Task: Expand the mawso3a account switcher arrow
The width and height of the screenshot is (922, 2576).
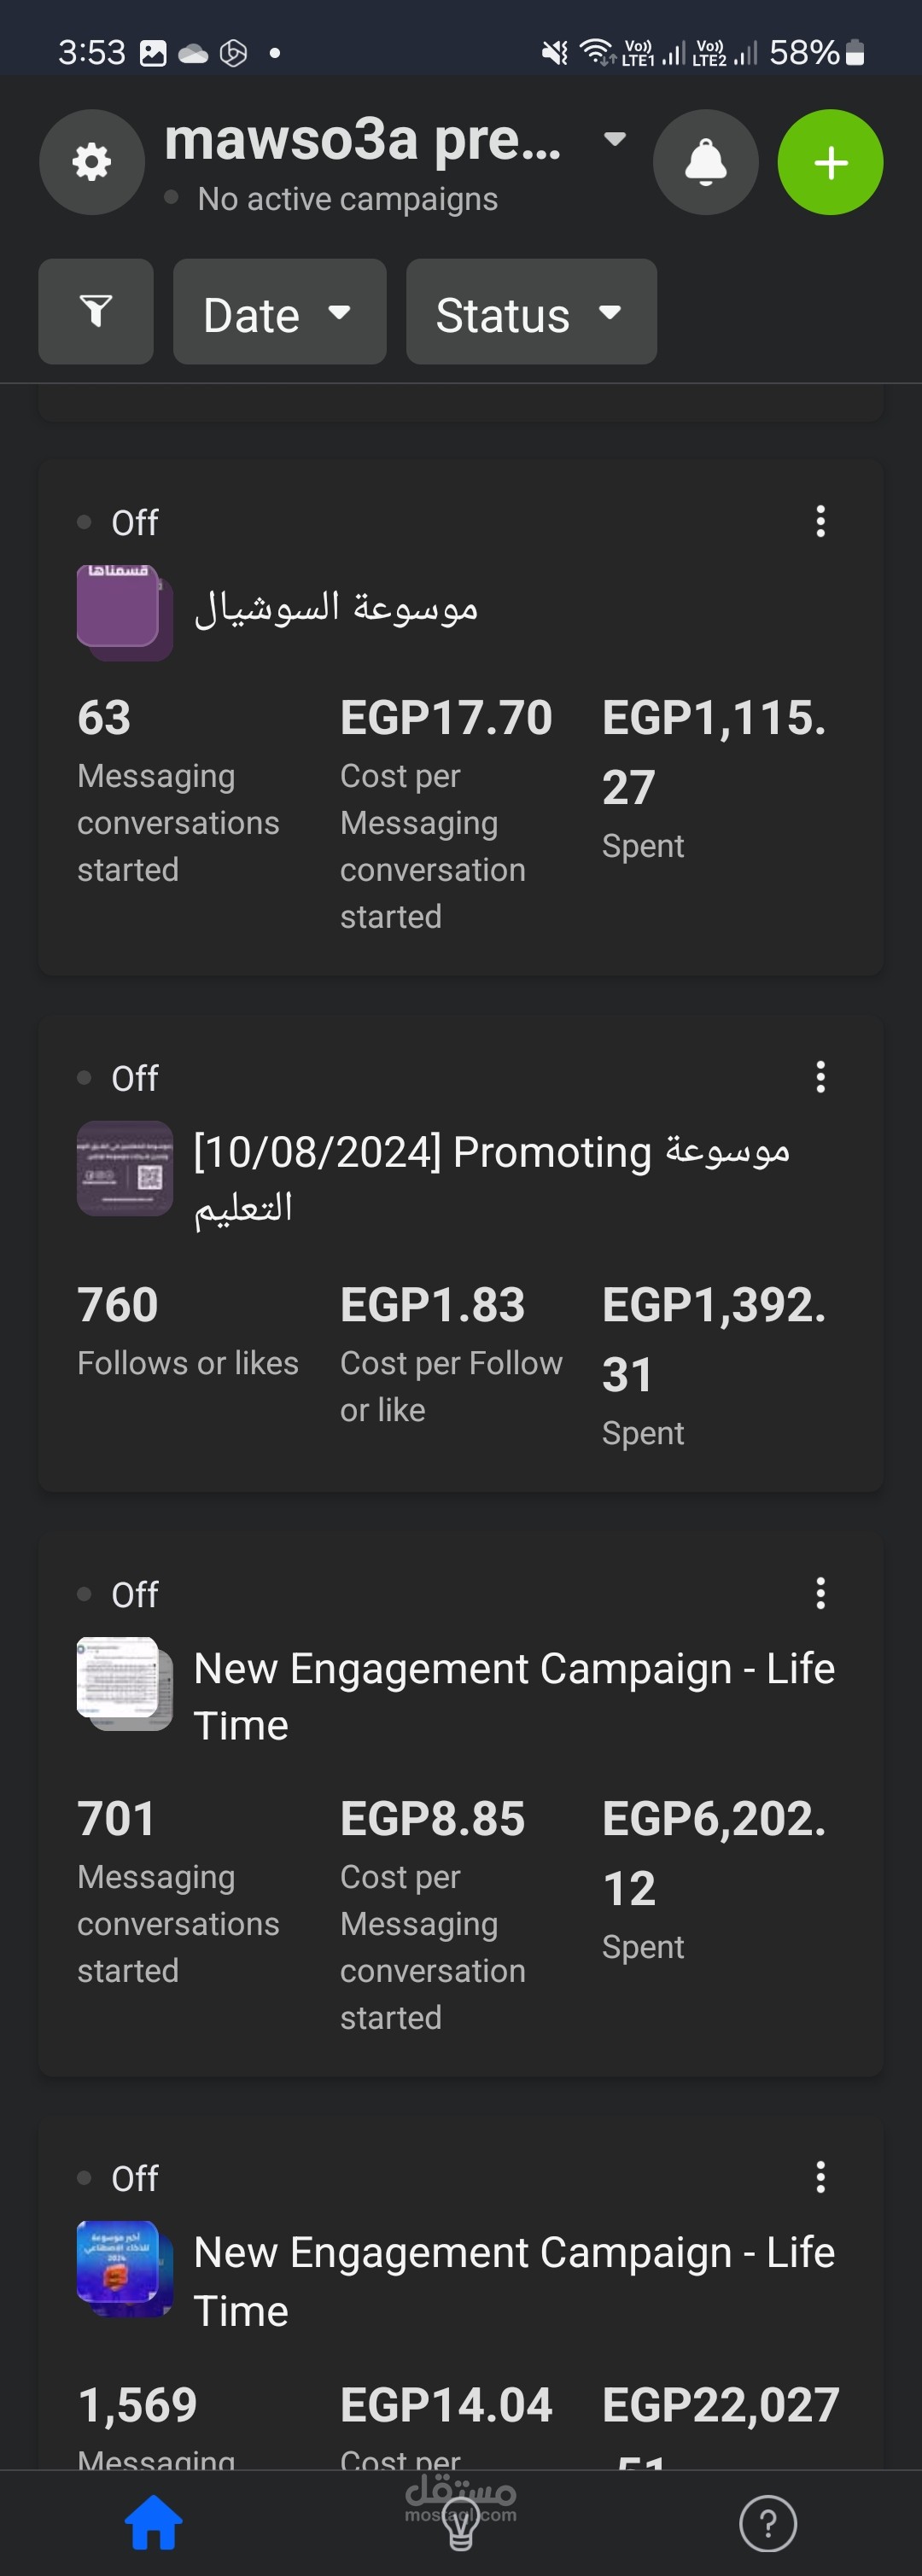Action: [615, 139]
